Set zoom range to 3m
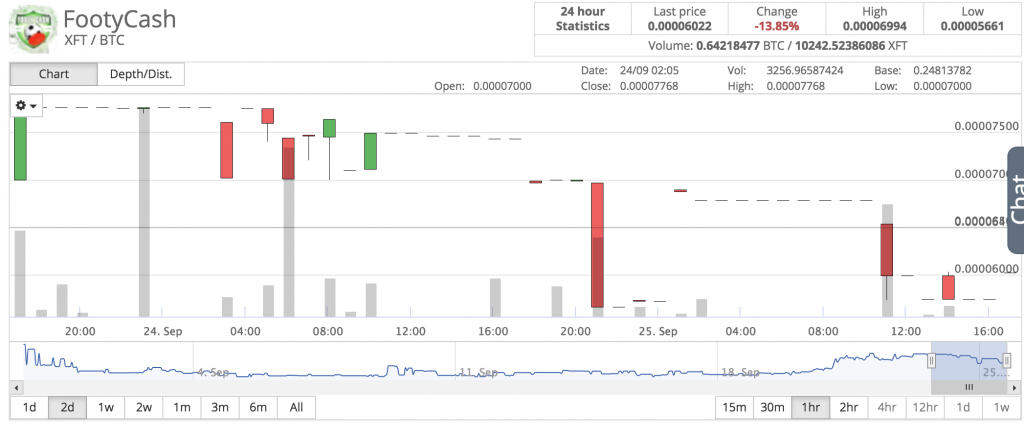 (219, 407)
